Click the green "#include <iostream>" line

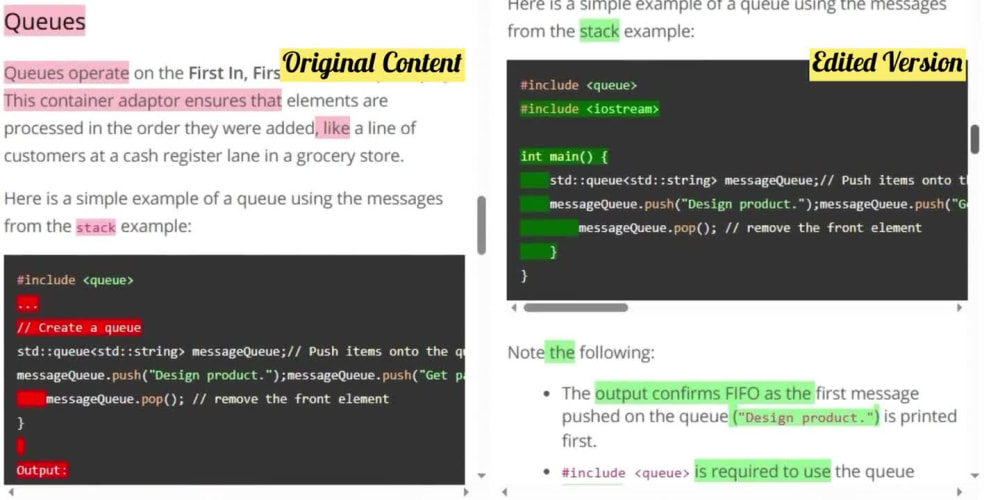pos(590,109)
